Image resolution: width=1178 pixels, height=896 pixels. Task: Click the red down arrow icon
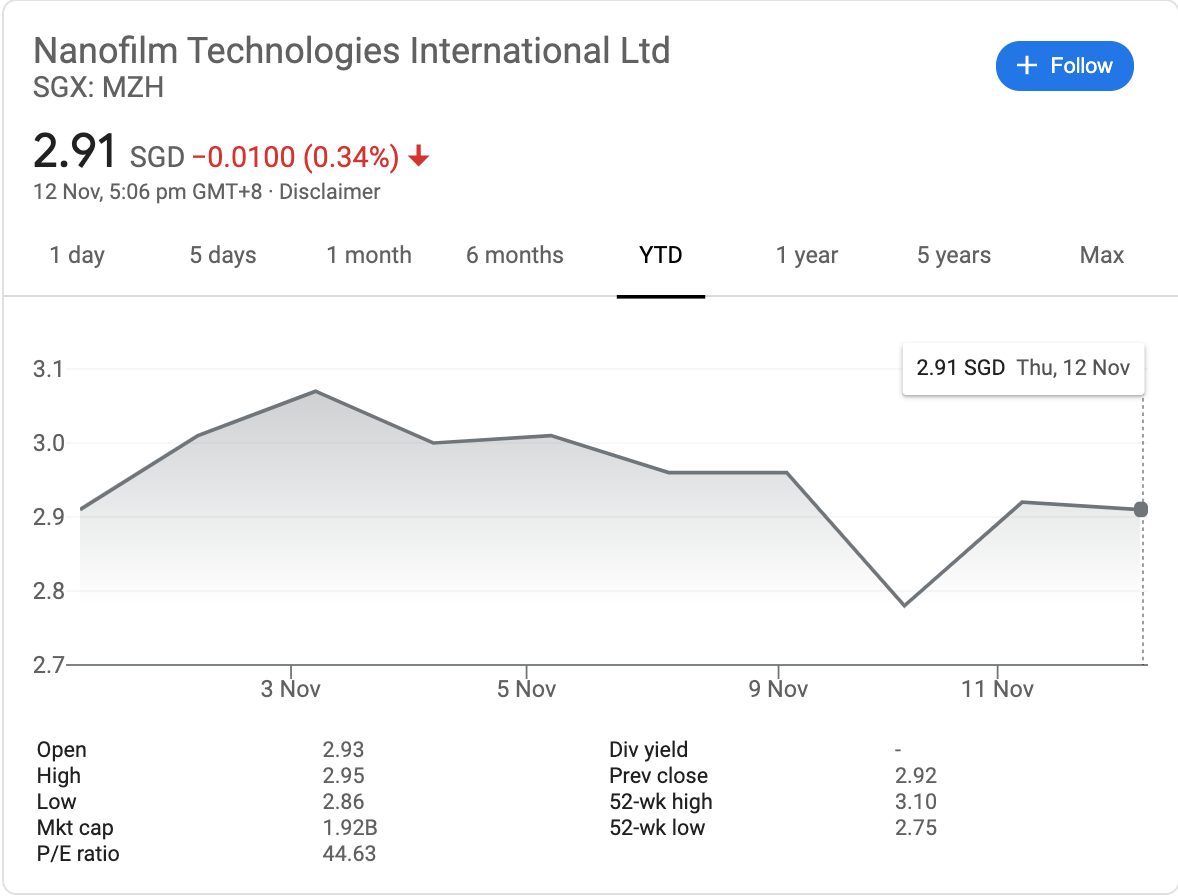(420, 156)
